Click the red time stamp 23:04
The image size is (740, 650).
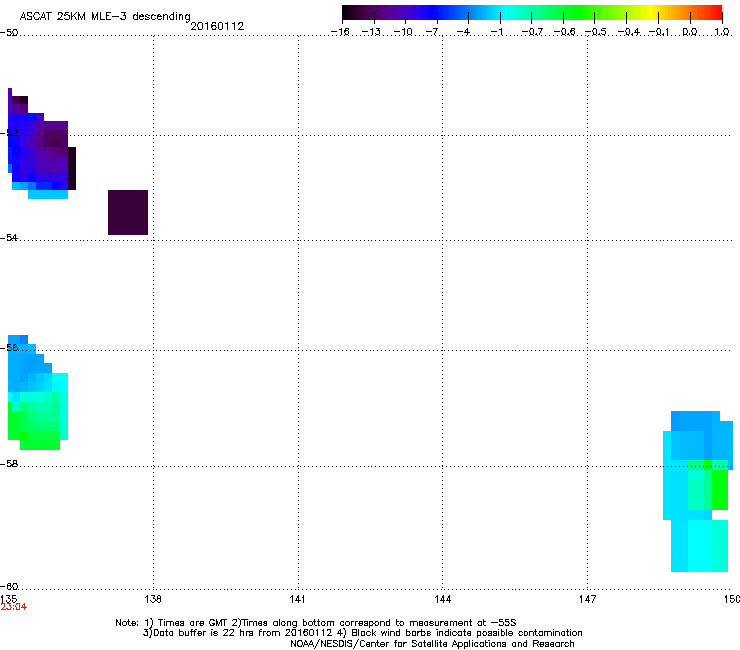click(x=14, y=607)
